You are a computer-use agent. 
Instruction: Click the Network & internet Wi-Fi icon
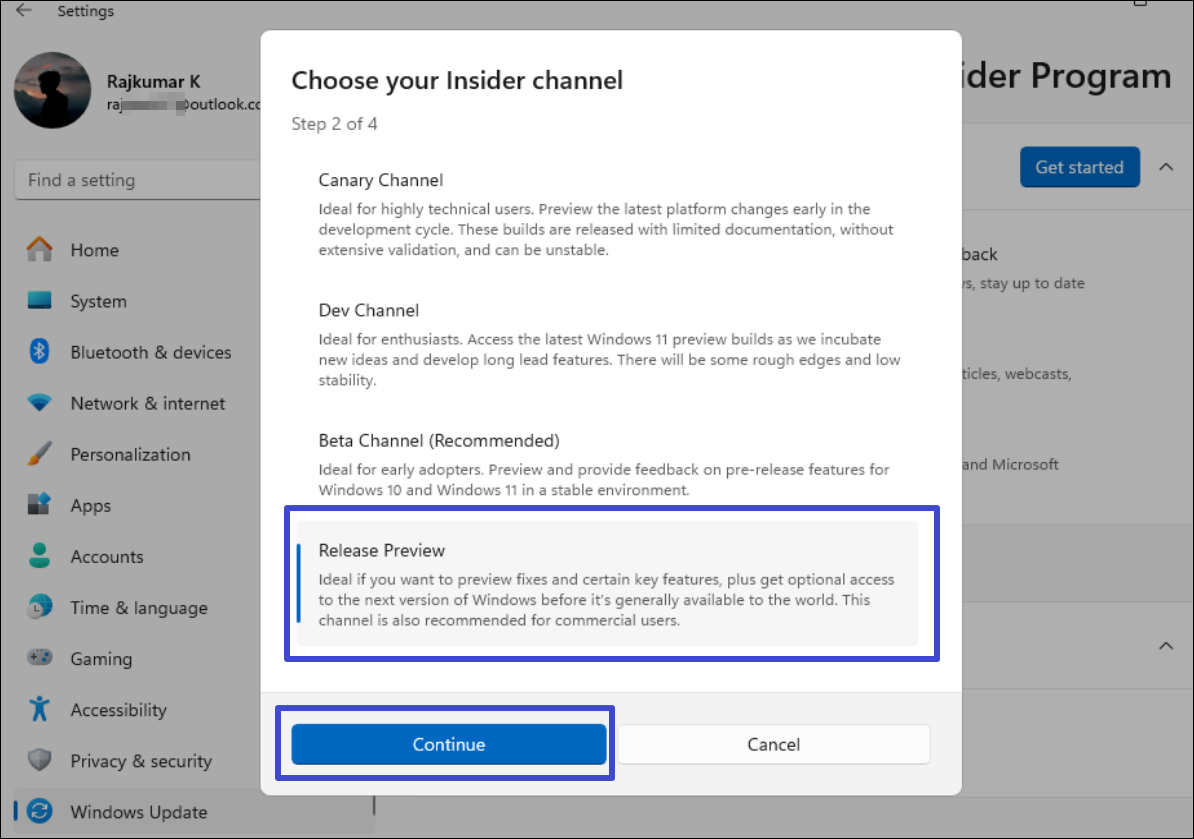[40, 403]
